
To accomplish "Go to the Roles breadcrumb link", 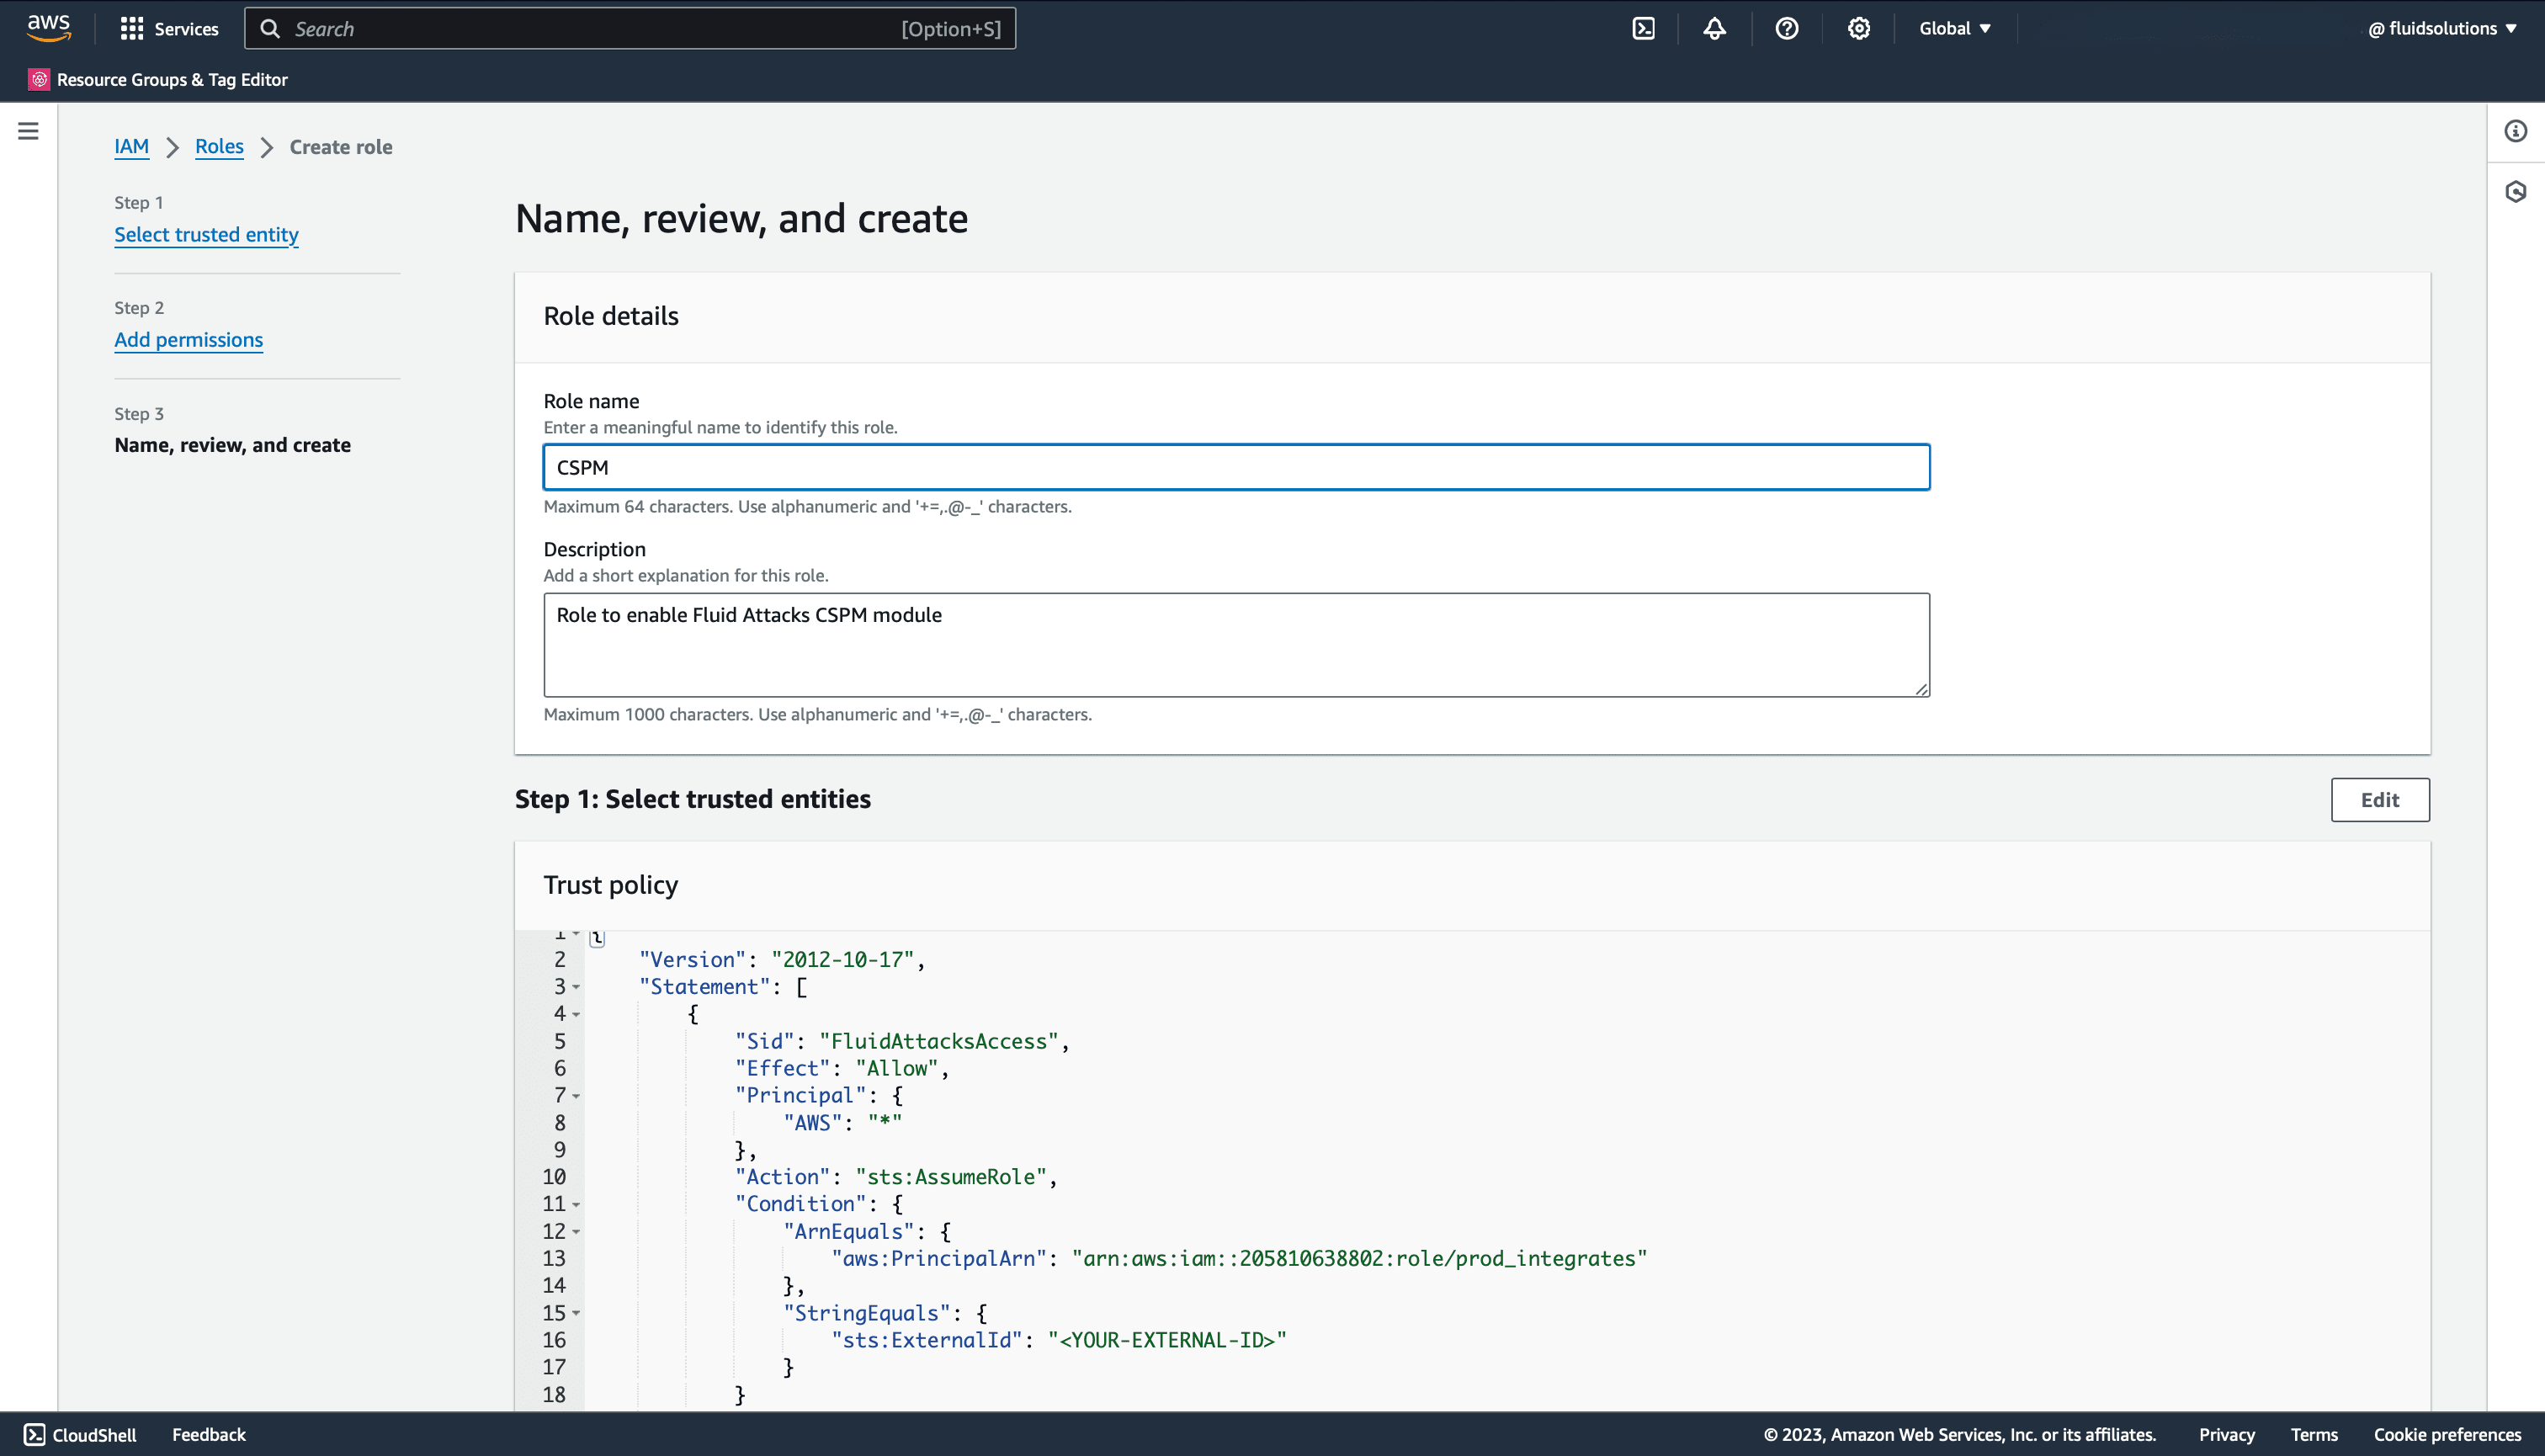I will [219, 147].
